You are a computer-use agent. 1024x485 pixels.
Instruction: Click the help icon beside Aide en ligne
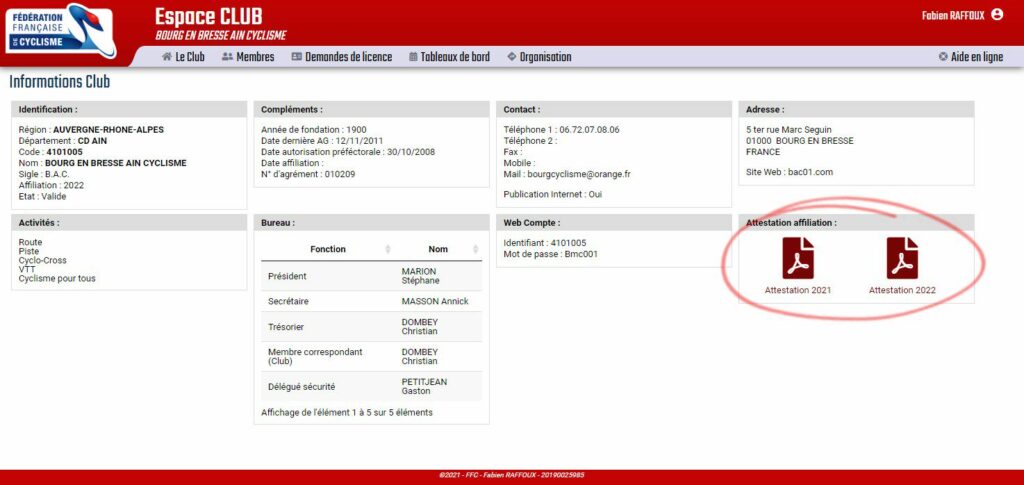pyautogui.click(x=943, y=57)
